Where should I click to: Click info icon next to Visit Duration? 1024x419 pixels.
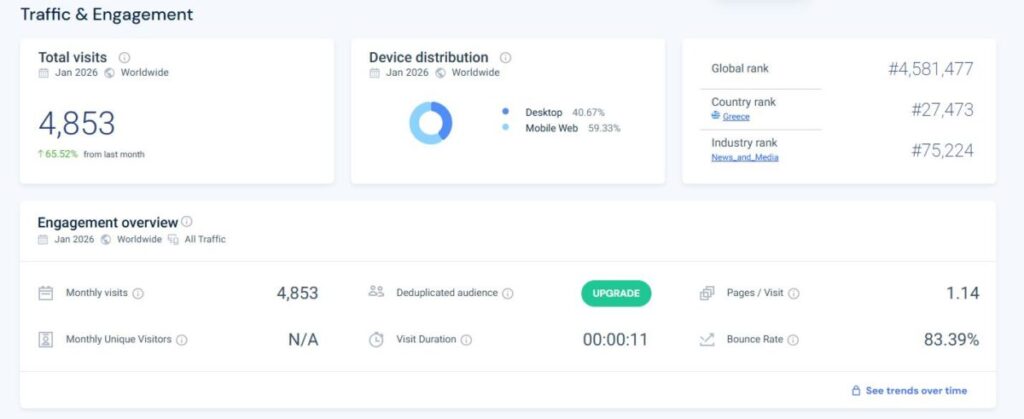[x=466, y=340]
